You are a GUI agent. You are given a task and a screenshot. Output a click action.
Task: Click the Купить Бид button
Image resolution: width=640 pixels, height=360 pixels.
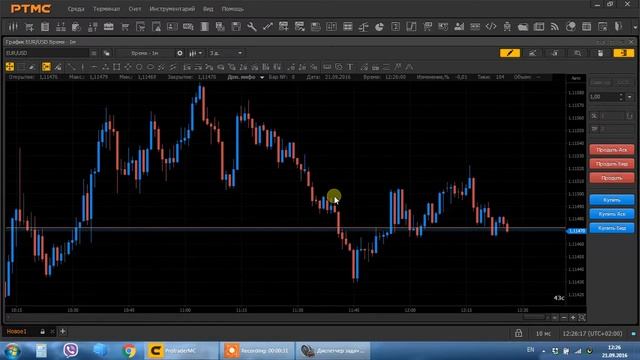click(x=612, y=228)
